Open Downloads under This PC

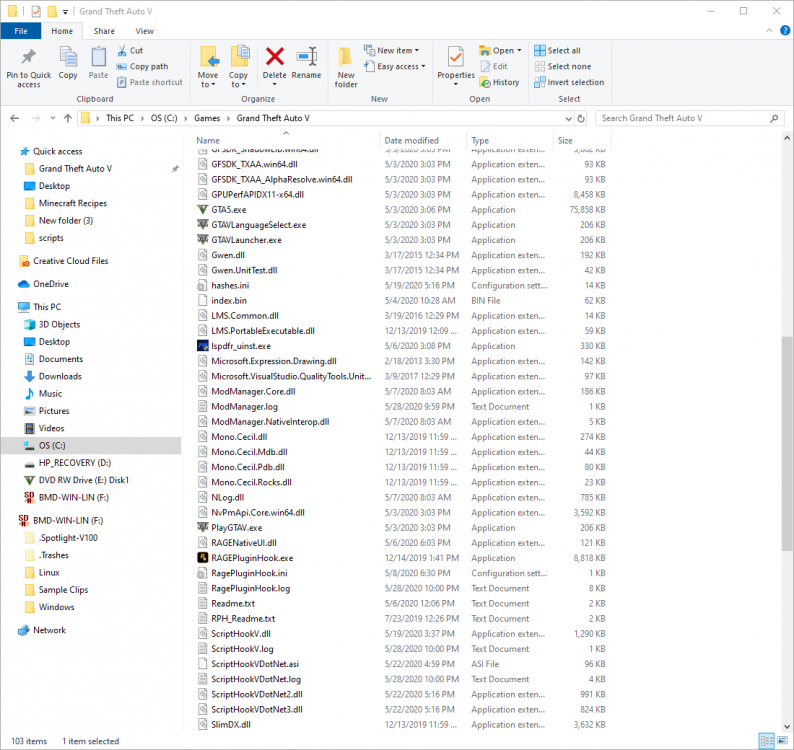pos(60,376)
